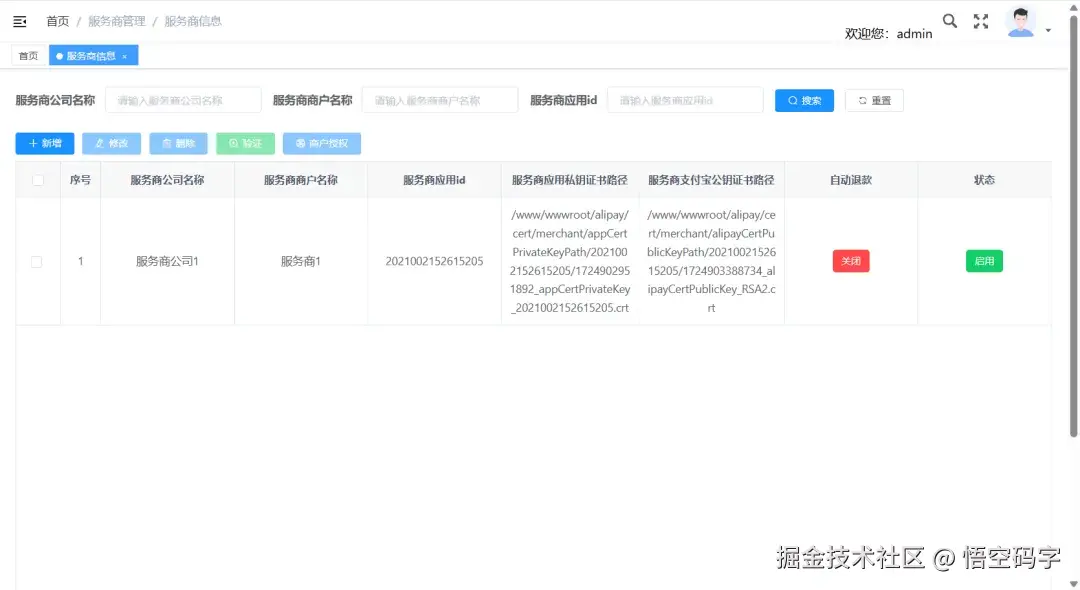Check the checkbox for 服务商公司1 row

tap(37, 261)
